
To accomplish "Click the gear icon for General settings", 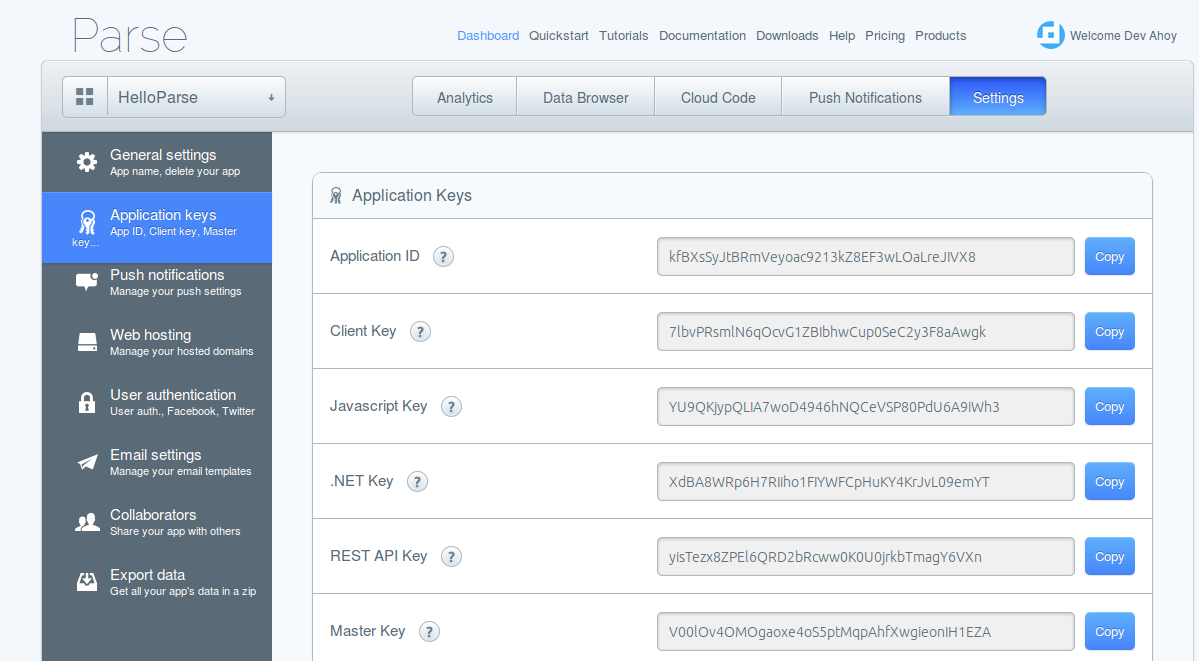I will click(87, 162).
